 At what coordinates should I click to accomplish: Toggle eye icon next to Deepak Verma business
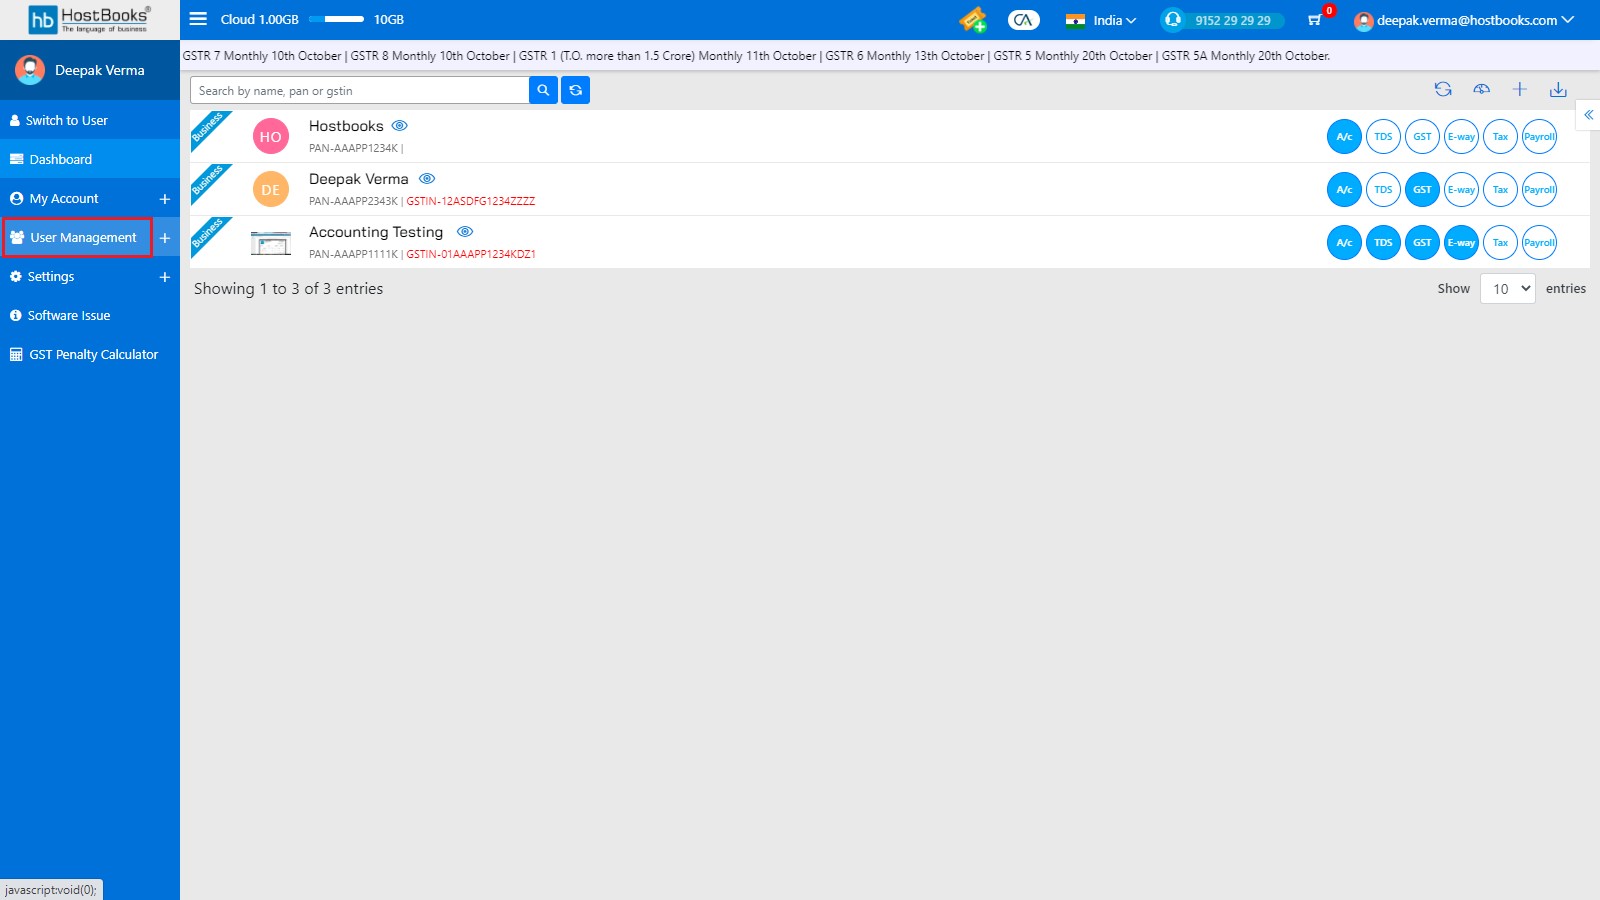[x=427, y=179]
